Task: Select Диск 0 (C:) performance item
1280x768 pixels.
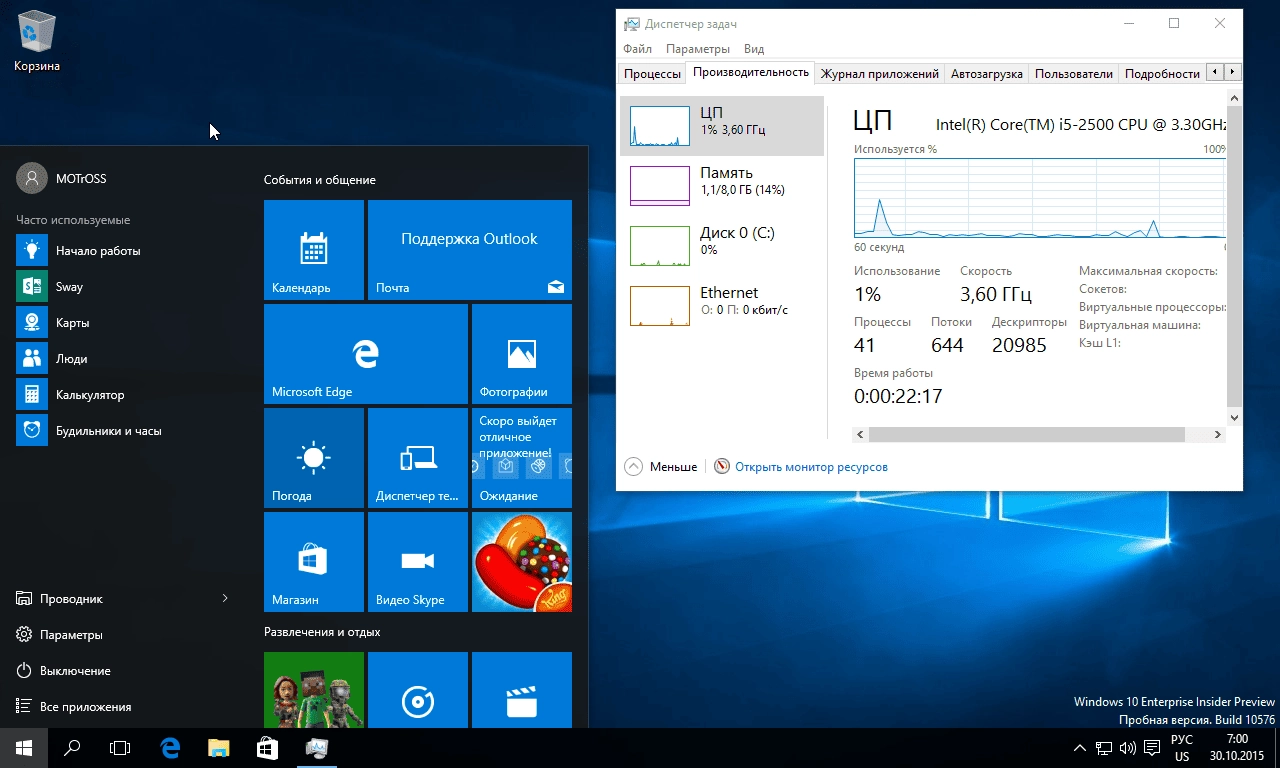Action: tap(722, 246)
